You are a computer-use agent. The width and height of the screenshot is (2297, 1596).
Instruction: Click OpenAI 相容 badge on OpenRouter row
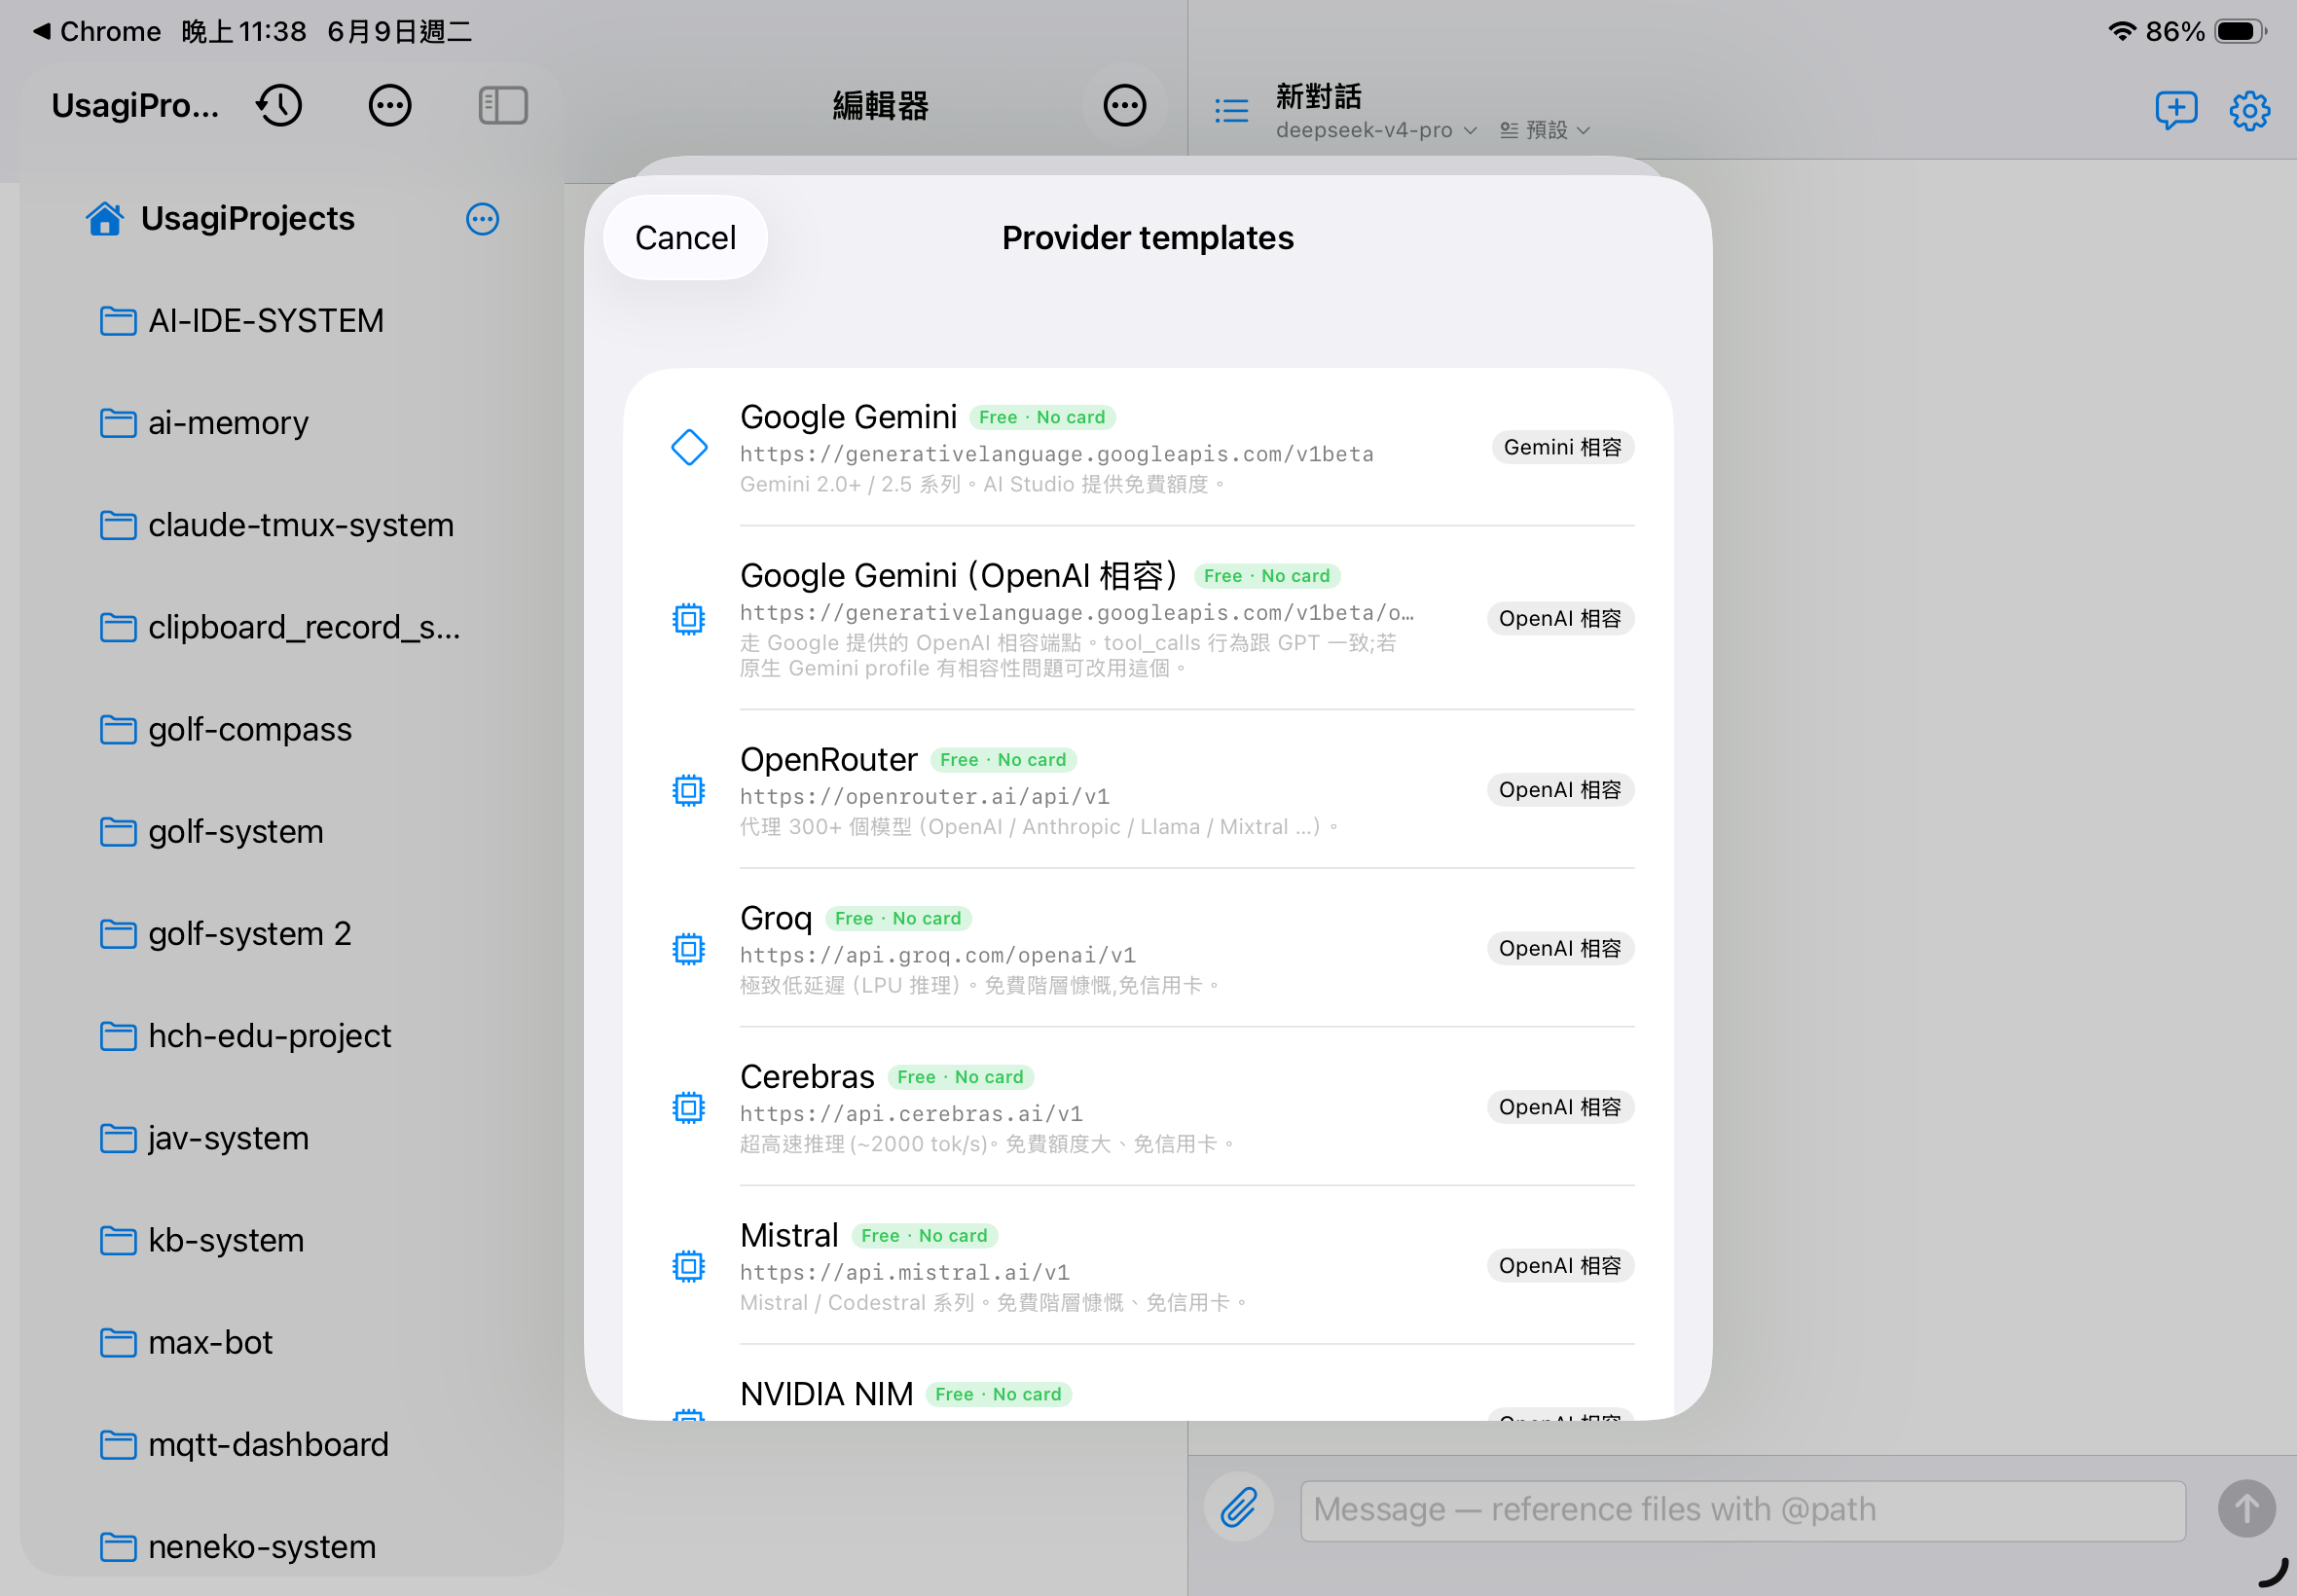[1560, 790]
